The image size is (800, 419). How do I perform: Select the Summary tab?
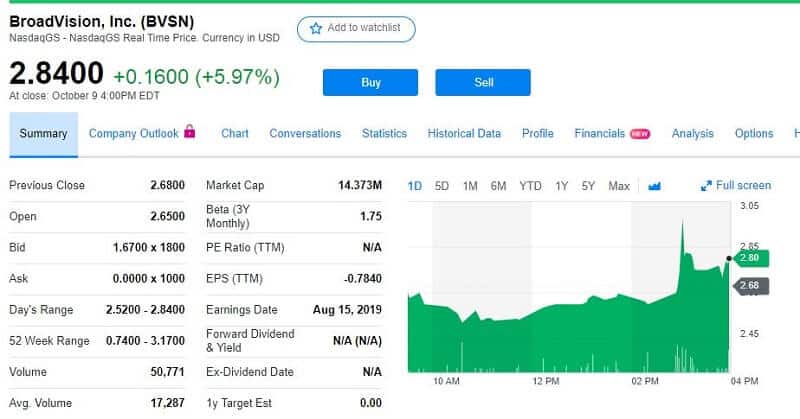[43, 134]
